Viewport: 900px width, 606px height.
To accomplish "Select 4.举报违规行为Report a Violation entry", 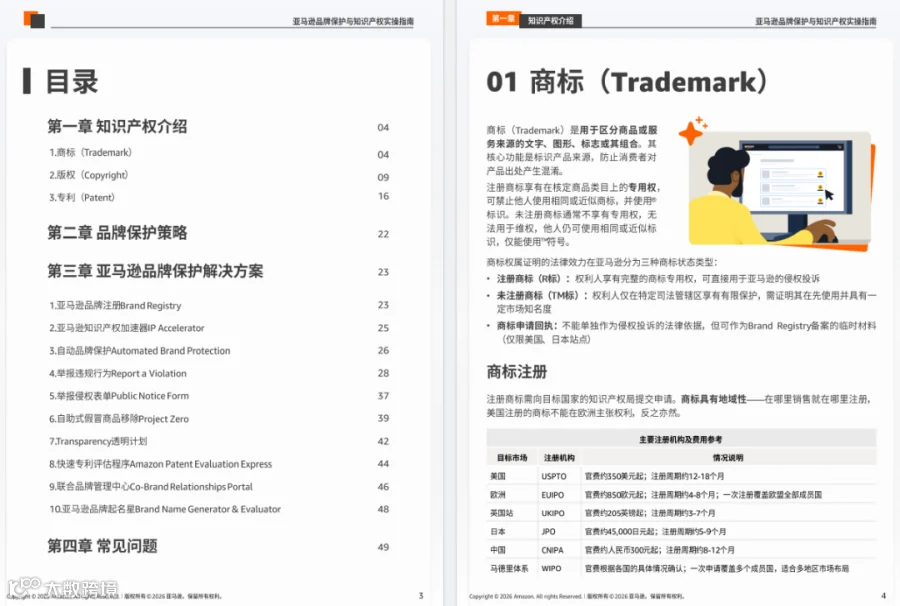I will tap(118, 374).
